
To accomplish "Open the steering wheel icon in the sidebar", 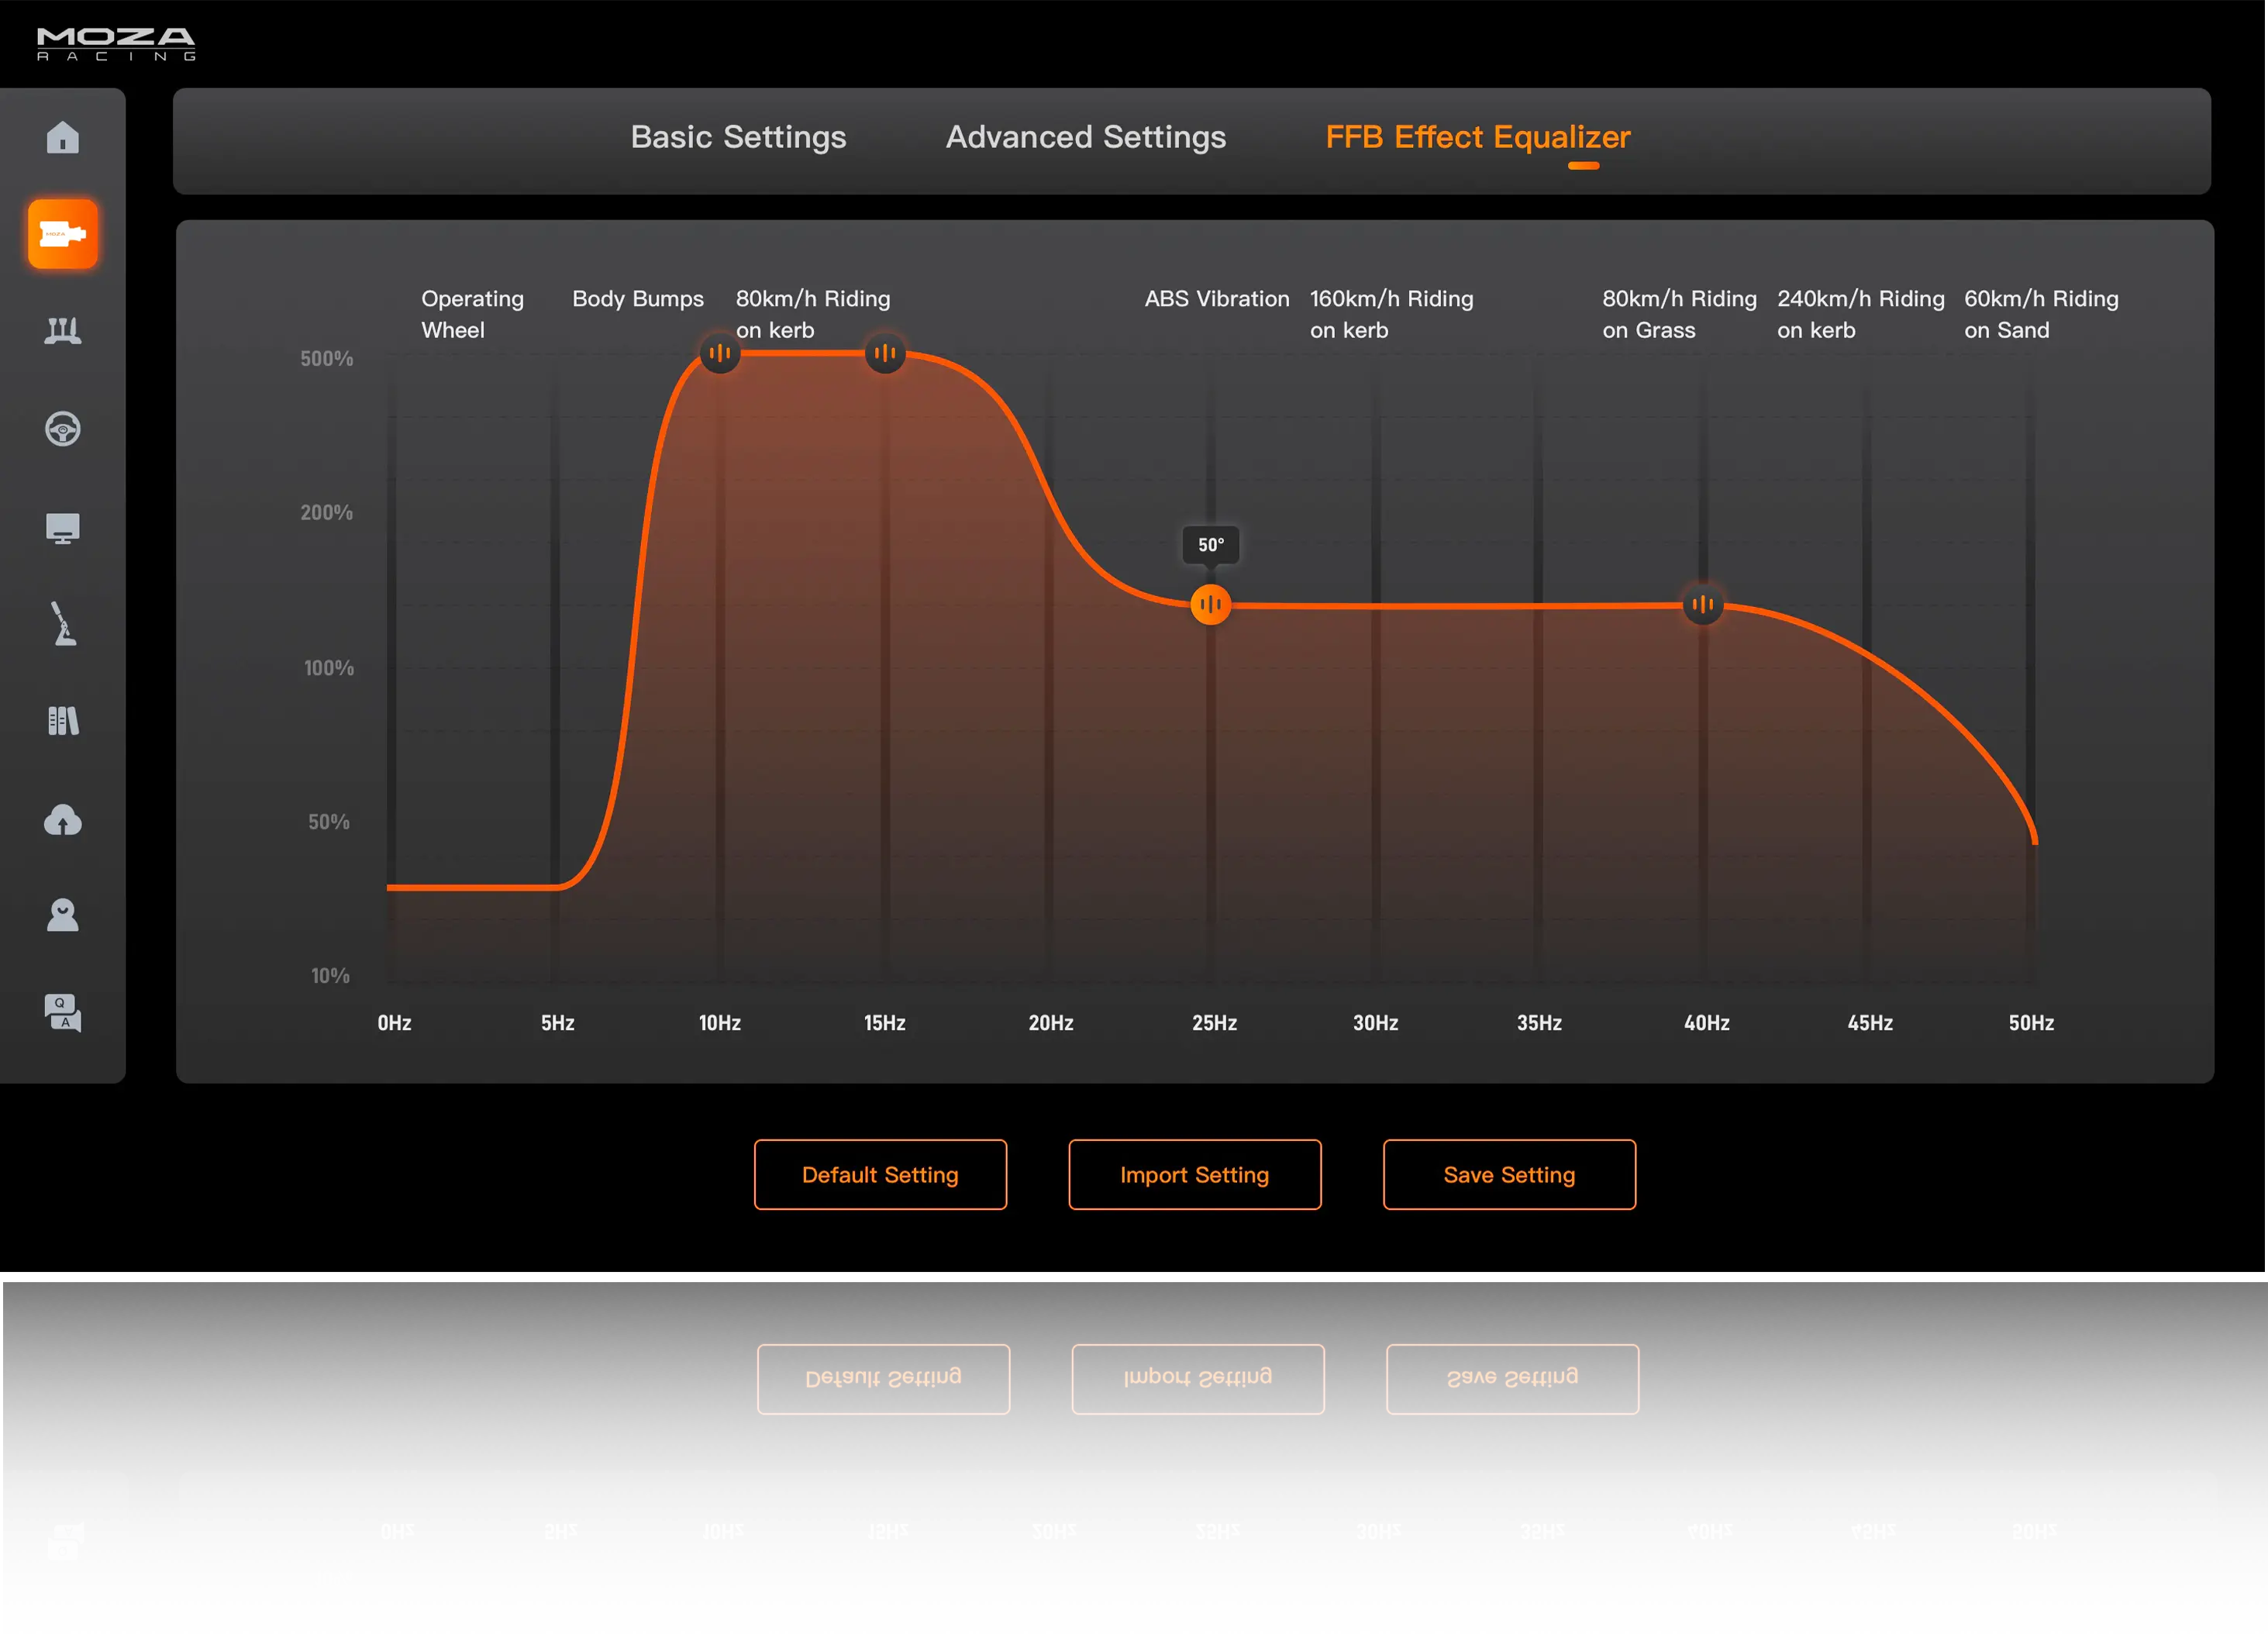I will (x=62, y=429).
